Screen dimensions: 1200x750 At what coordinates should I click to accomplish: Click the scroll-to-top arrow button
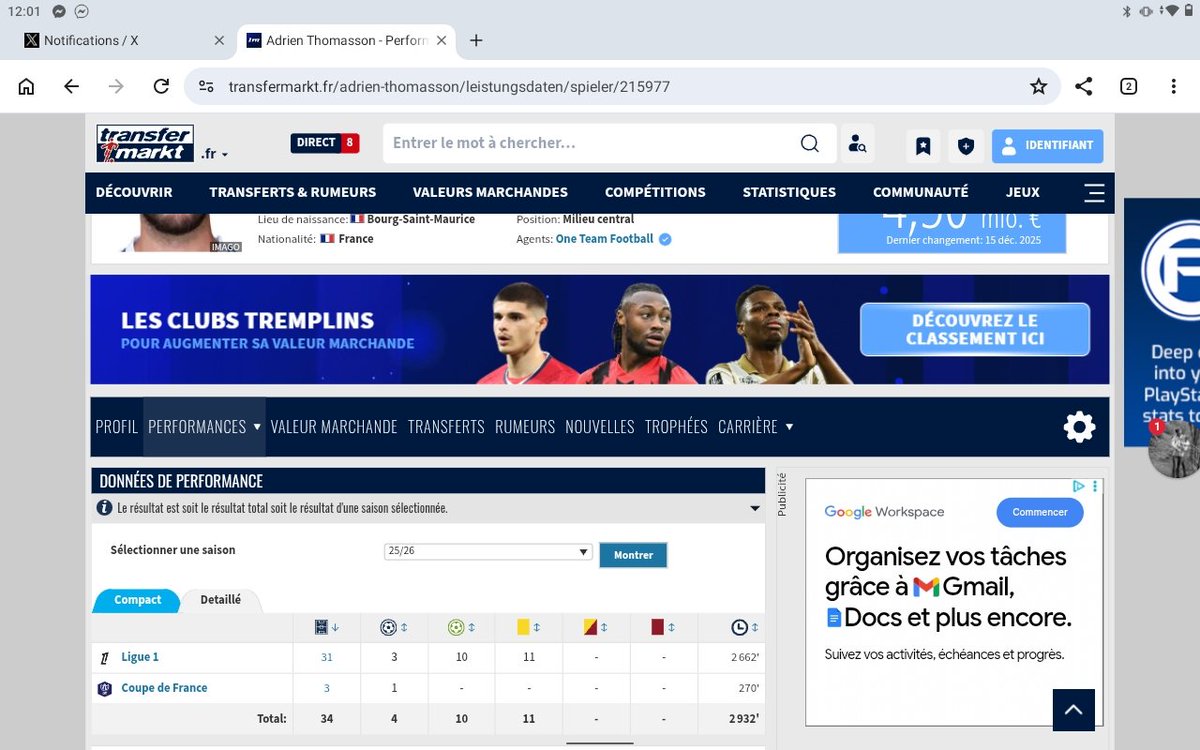tap(1074, 710)
